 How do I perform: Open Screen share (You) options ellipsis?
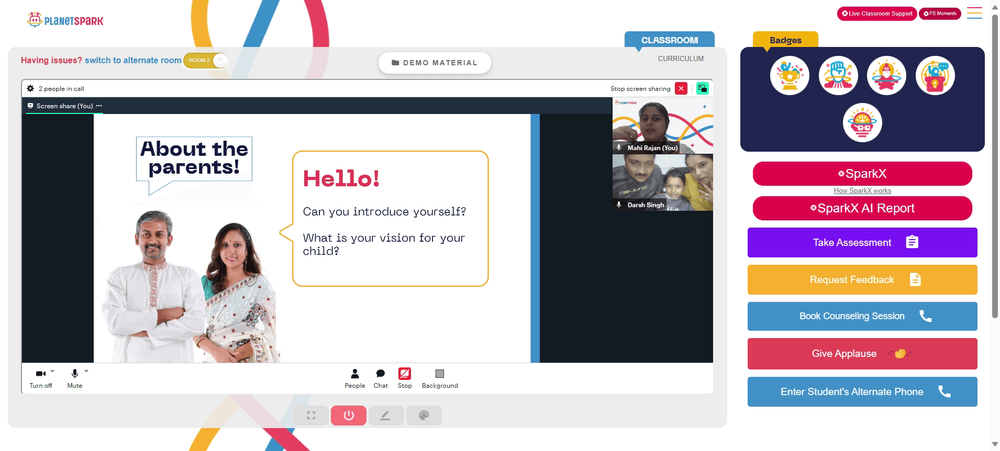pos(99,106)
